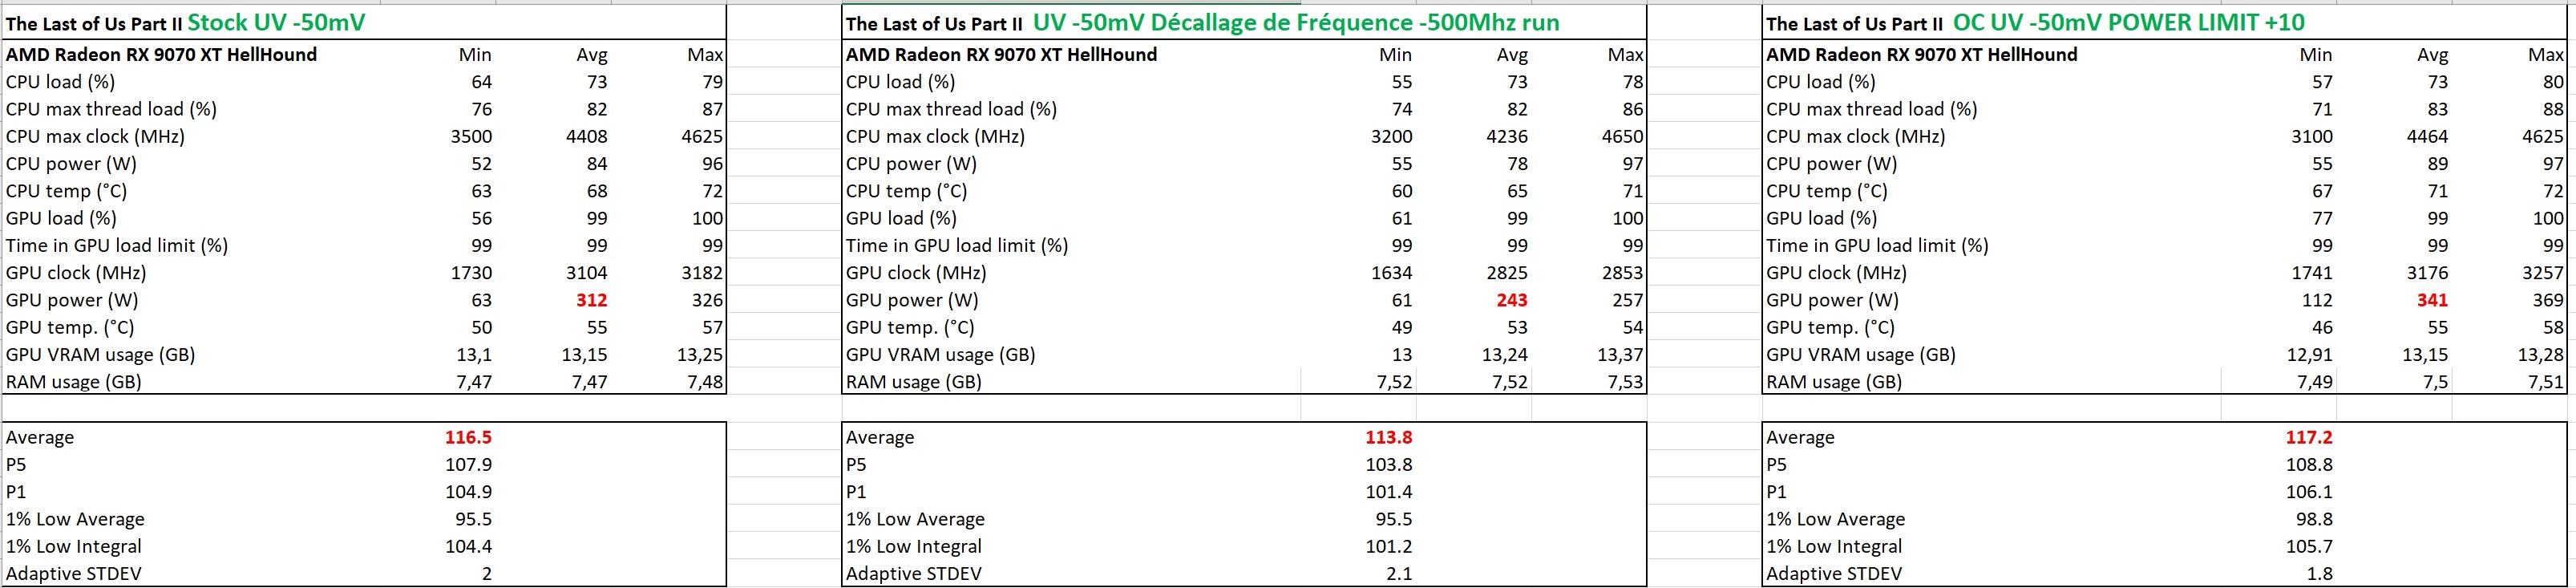2576x588 pixels.
Task: Select GPU power max value 326
Action: (x=707, y=300)
